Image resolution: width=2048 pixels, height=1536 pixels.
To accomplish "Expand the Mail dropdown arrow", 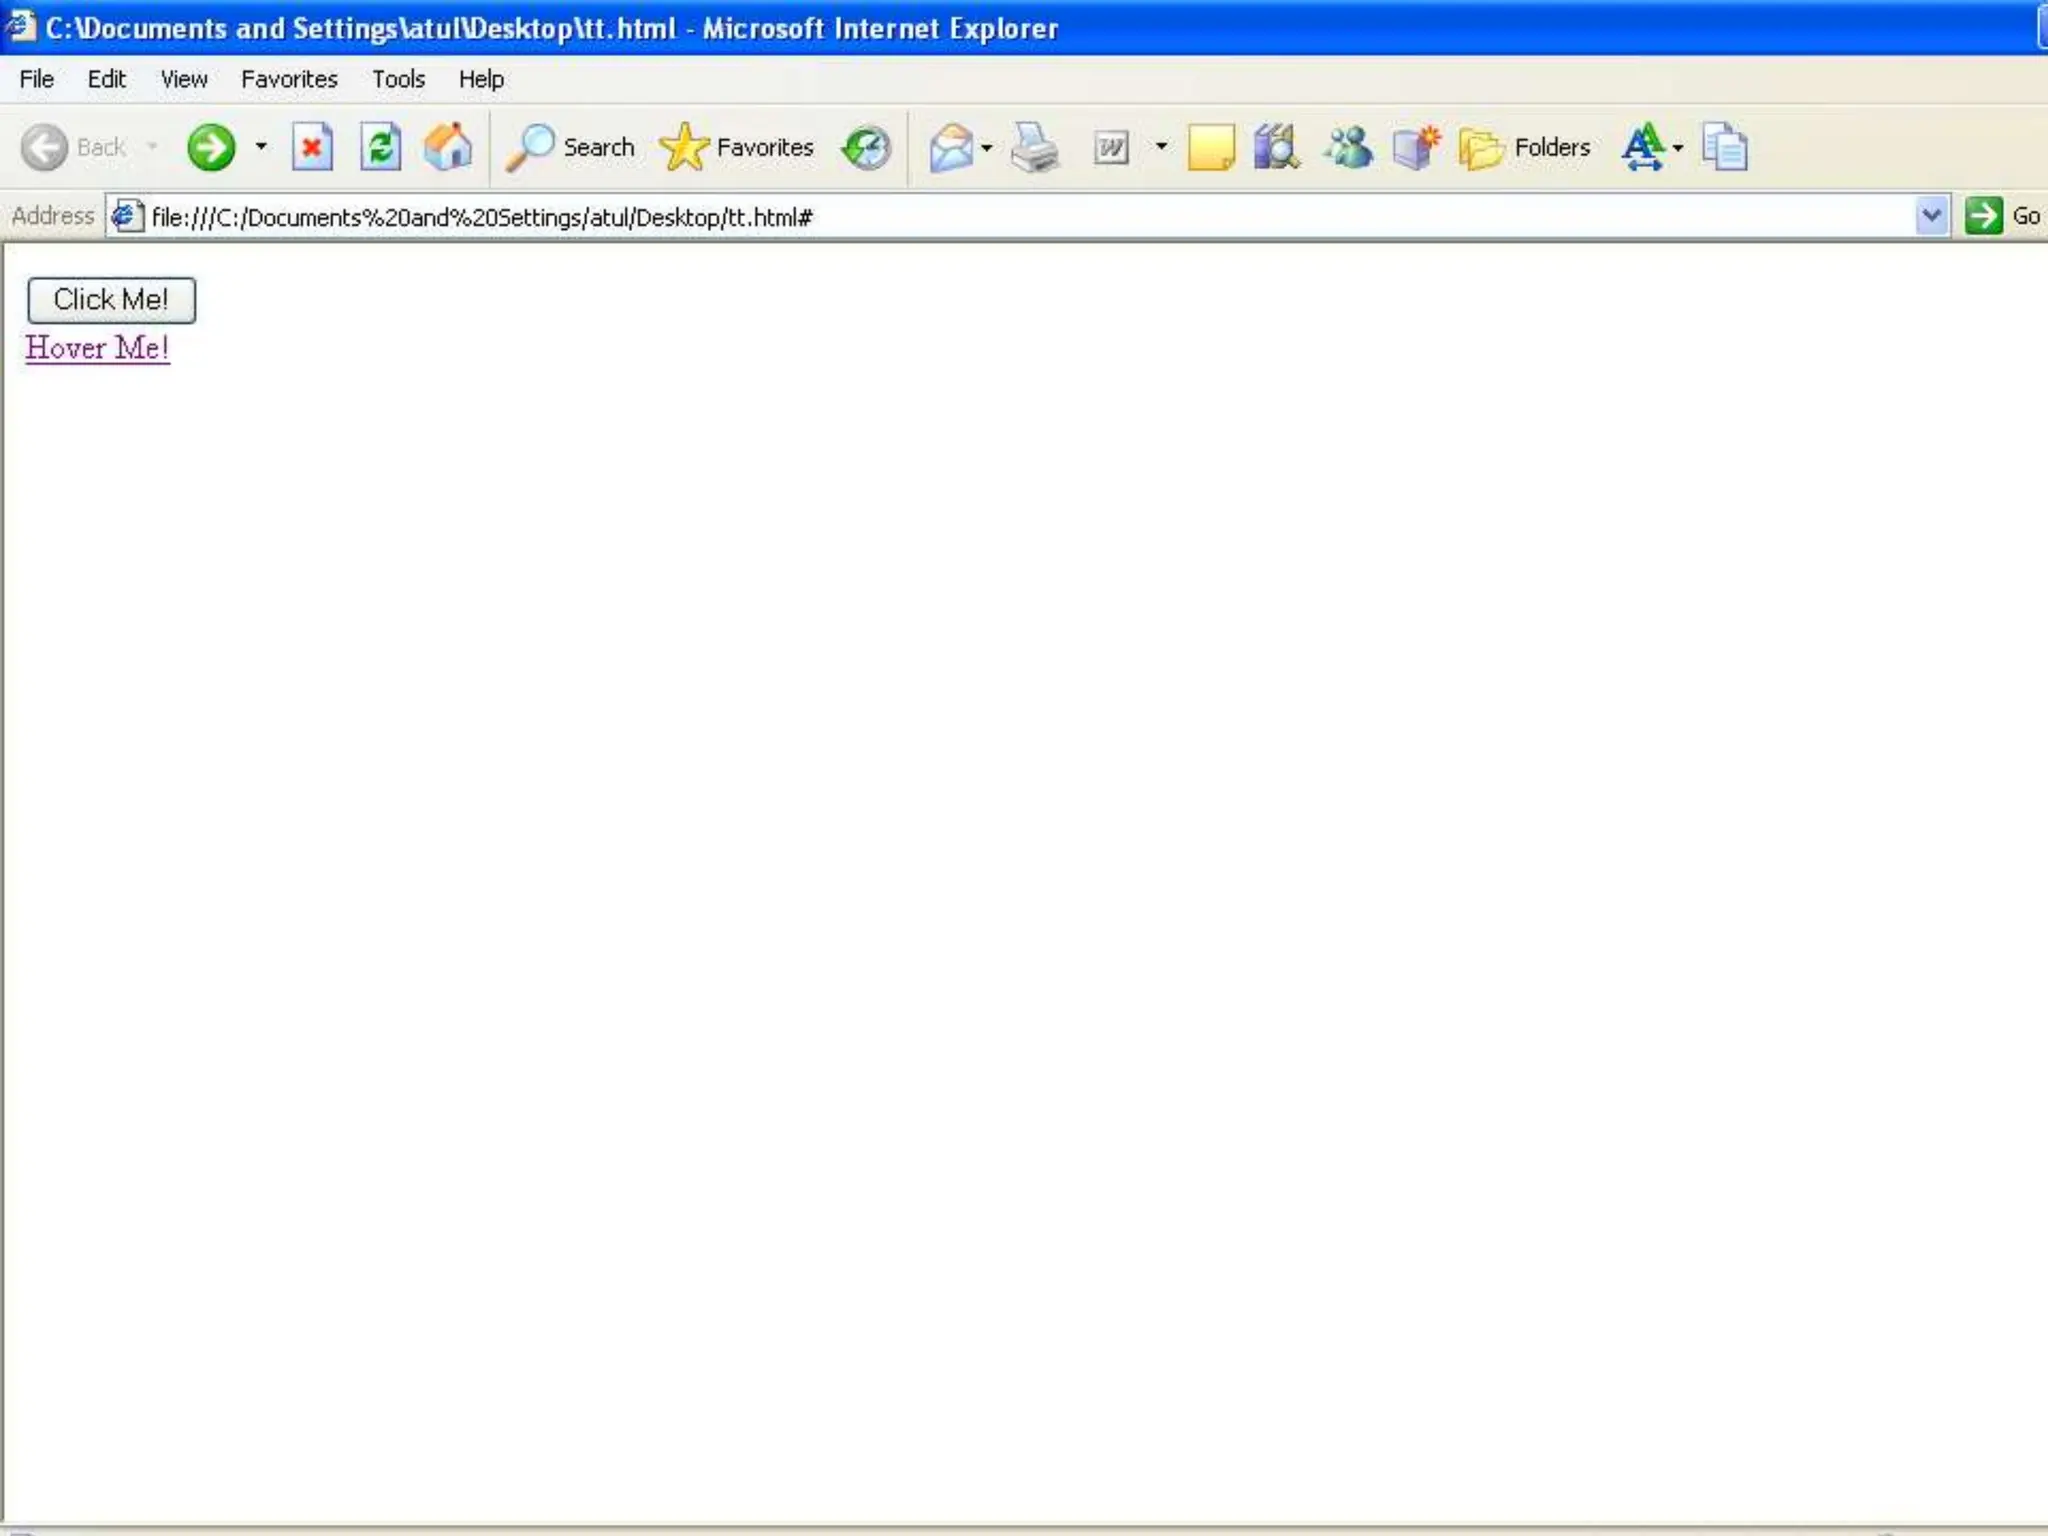I will coord(987,148).
